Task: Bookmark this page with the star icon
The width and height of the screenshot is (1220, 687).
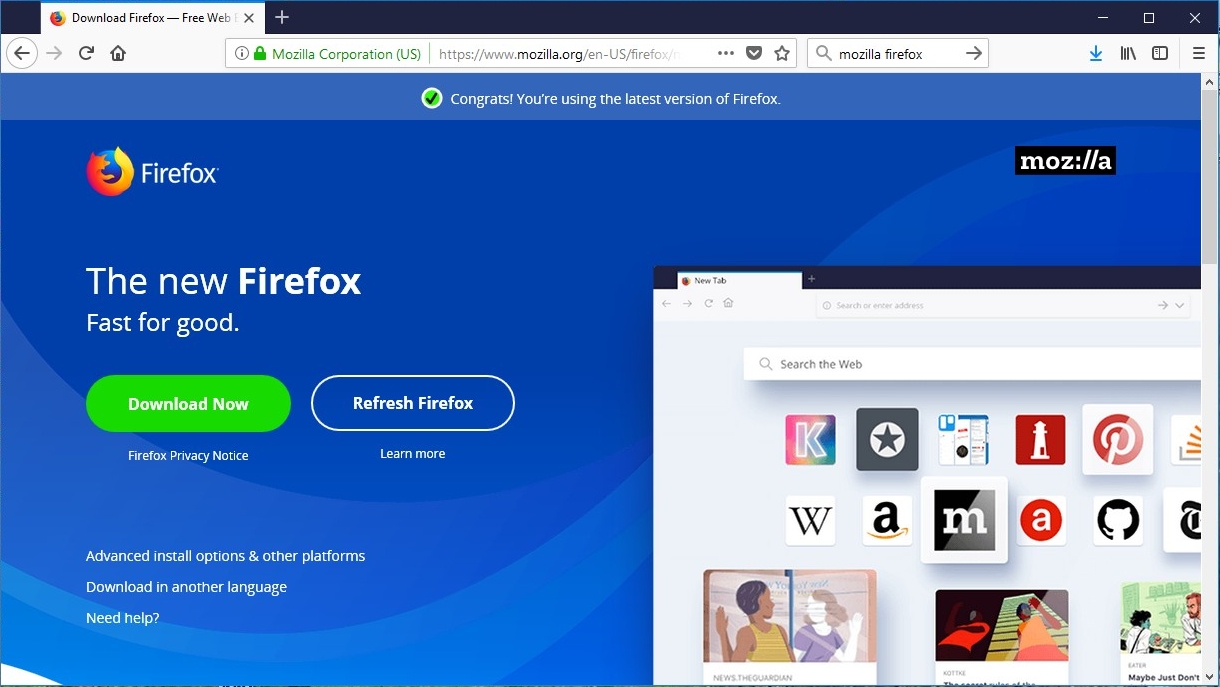Action: (782, 54)
